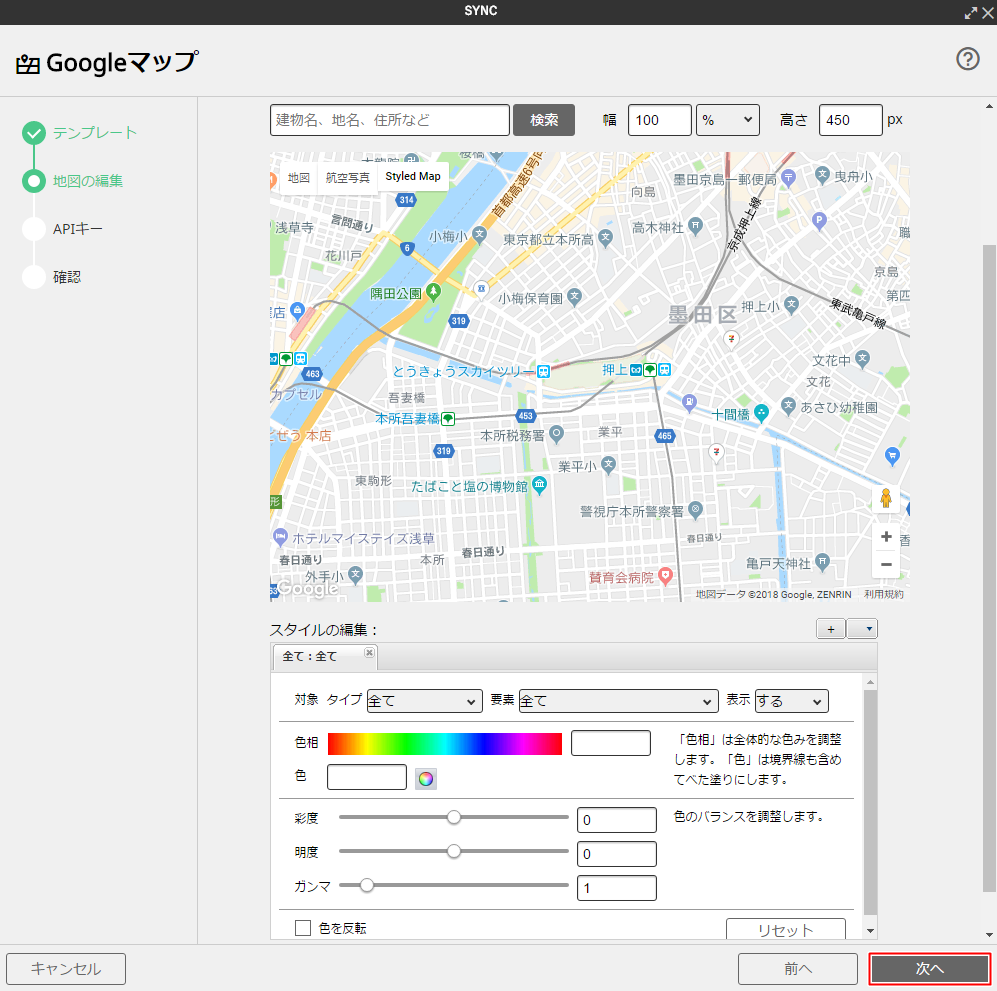The height and width of the screenshot is (991, 997).
Task: Open the 利用規約 link on map
Action: (x=884, y=594)
